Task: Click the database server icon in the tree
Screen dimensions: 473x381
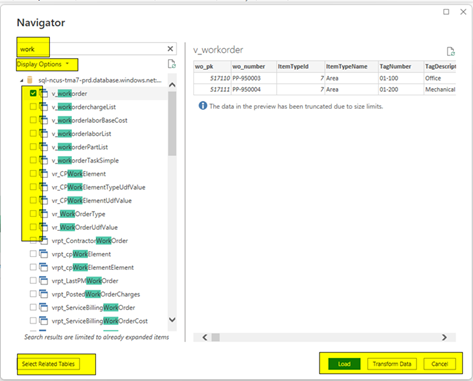Action: pos(30,80)
